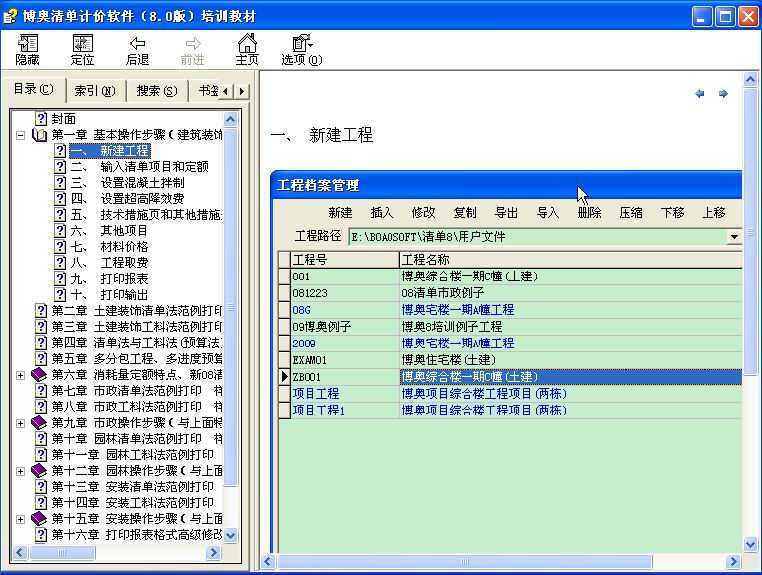This screenshot has width=762, height=575.
Task: Switch to the 书签 (Bookmarks) tab
Action: click(x=208, y=91)
